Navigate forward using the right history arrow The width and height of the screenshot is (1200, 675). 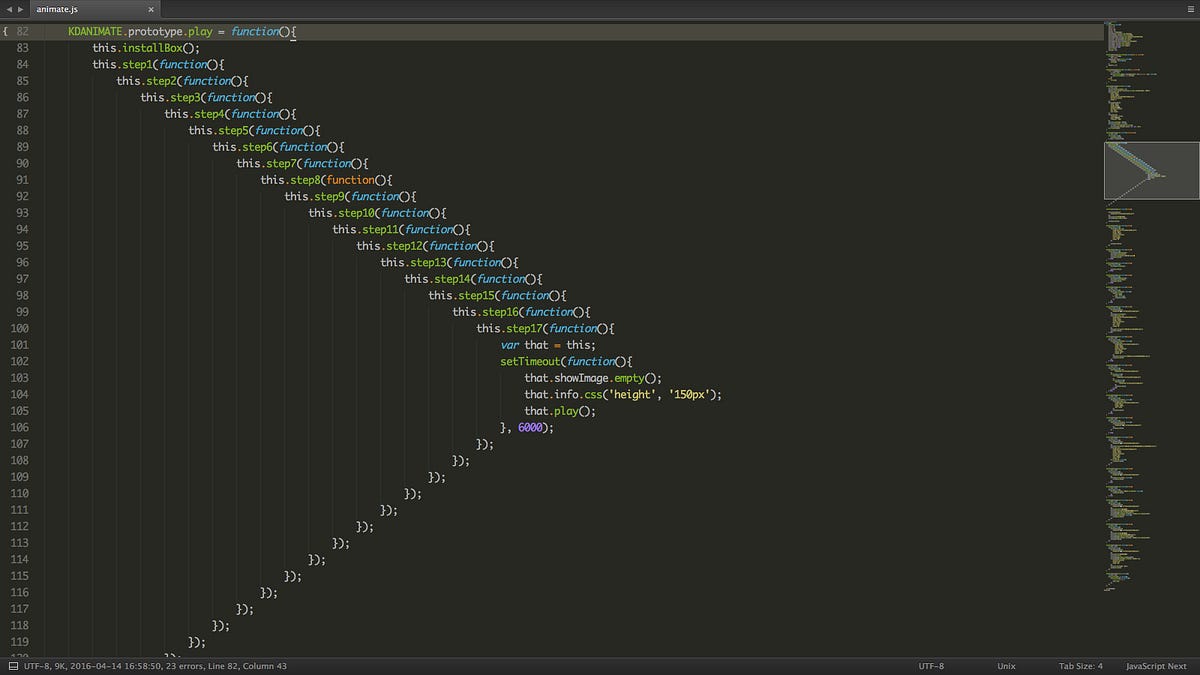20,8
